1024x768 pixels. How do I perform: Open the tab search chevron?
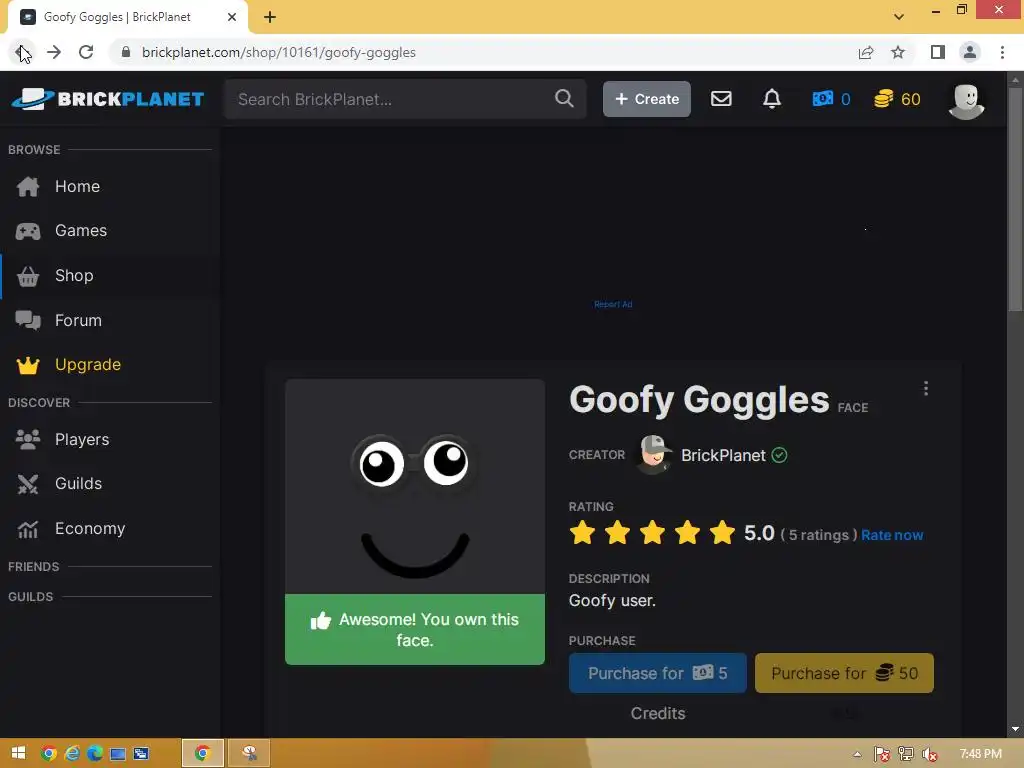[x=899, y=17]
